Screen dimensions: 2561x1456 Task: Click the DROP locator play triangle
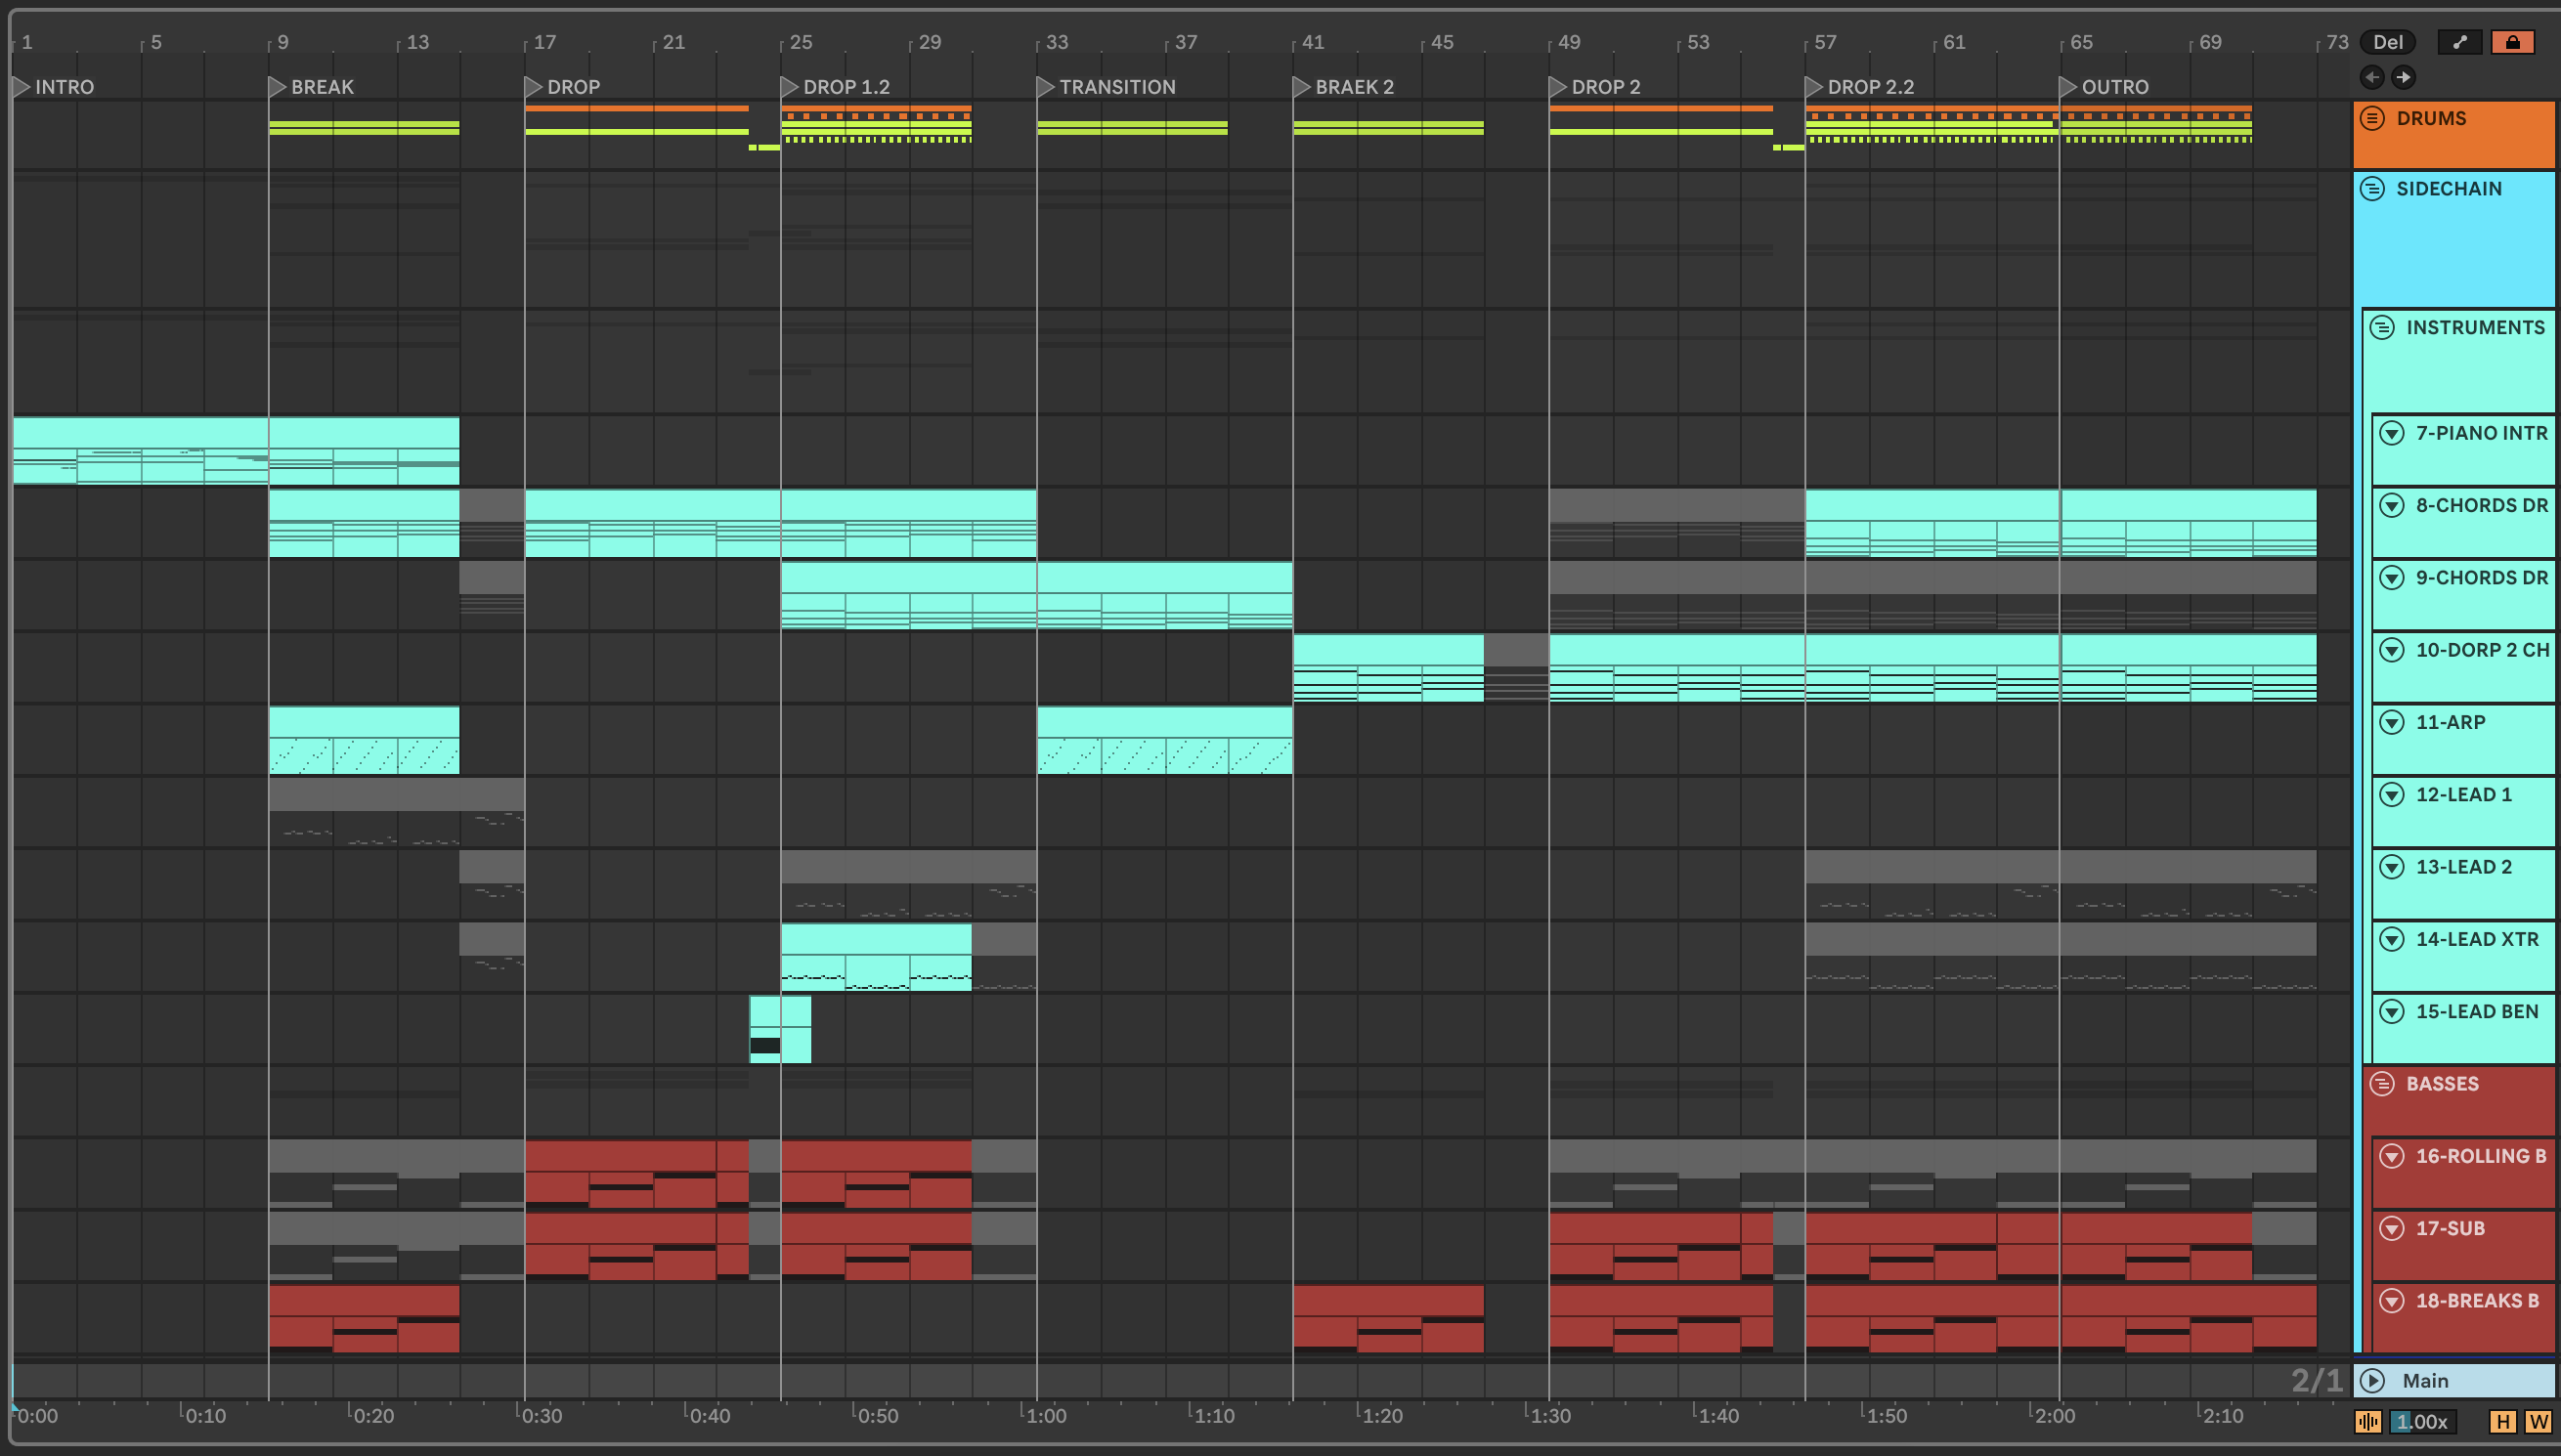pyautogui.click(x=534, y=87)
